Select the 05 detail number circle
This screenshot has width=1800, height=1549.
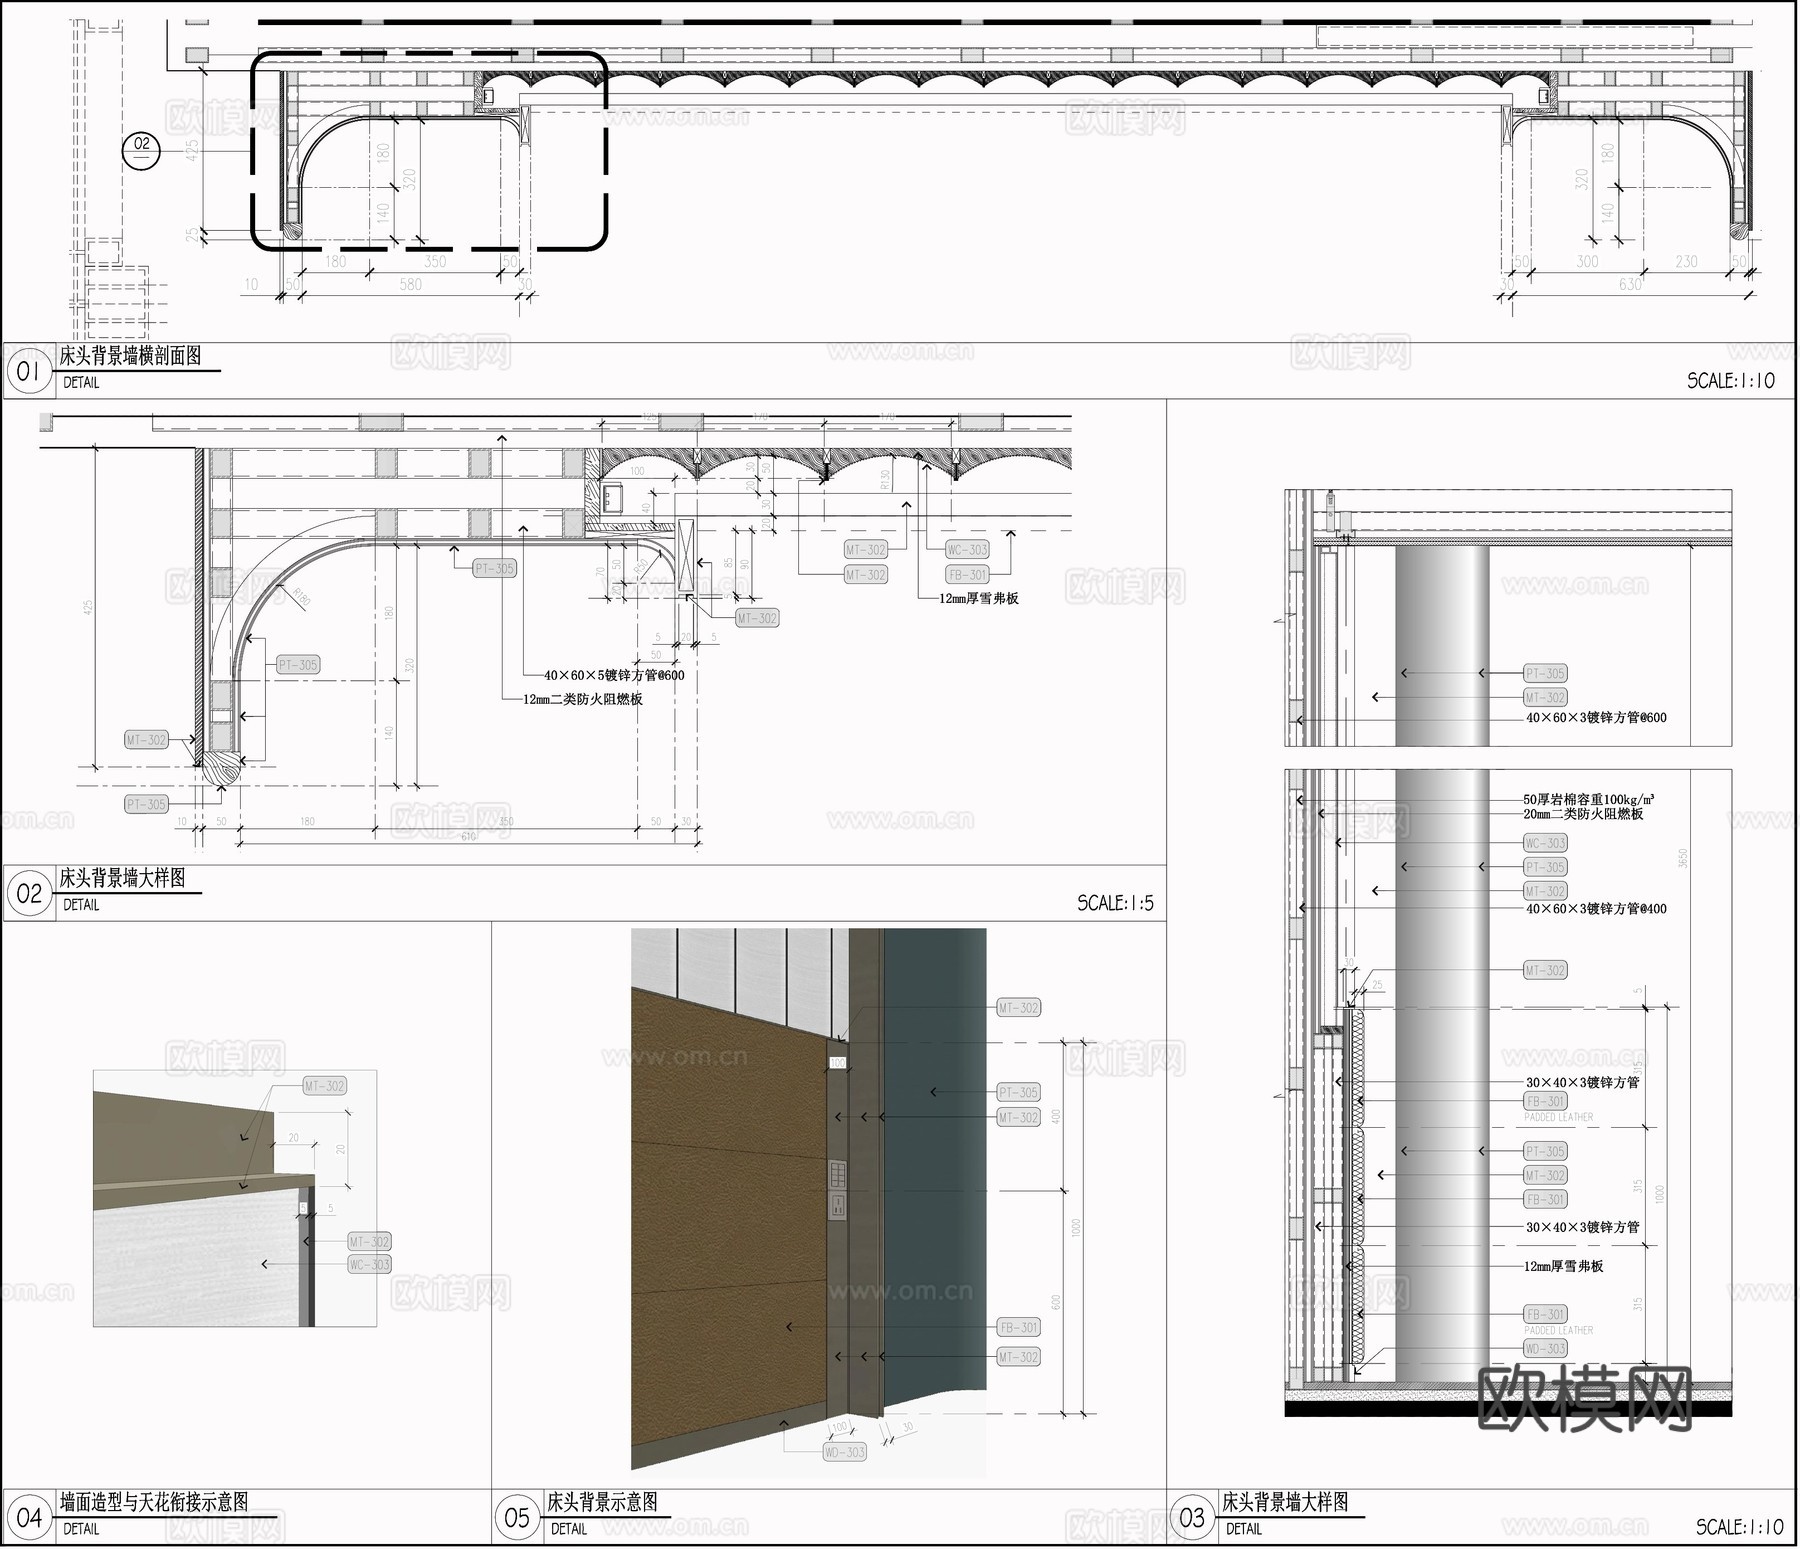point(516,1517)
